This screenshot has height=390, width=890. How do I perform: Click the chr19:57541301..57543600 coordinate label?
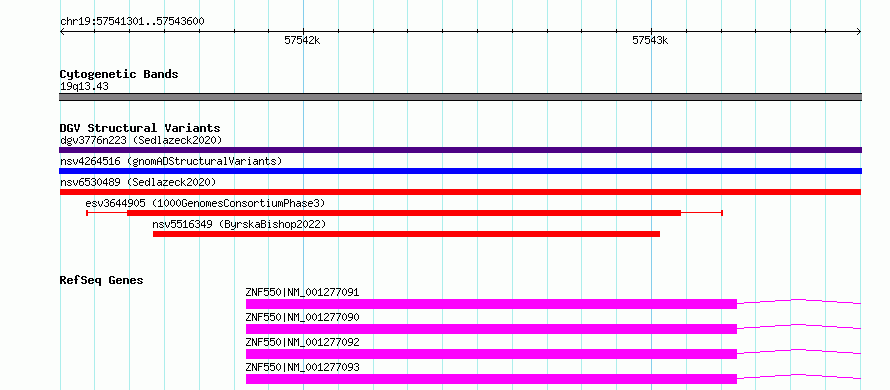132,22
